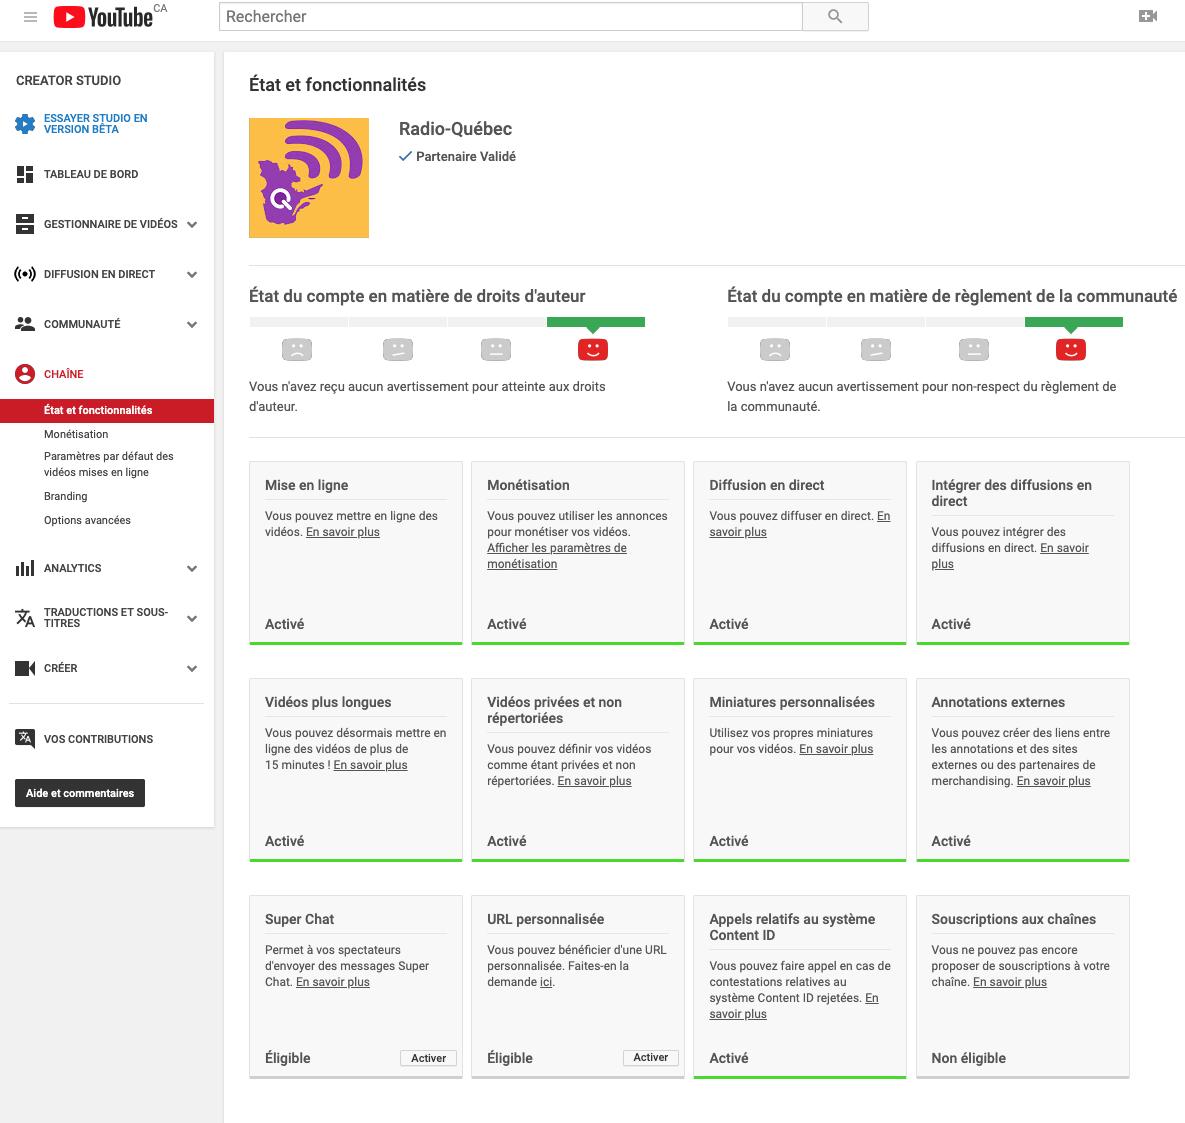Viewport: 1185px width, 1123px height.
Task: Click Essayer Studio en version bêta
Action: pos(95,124)
